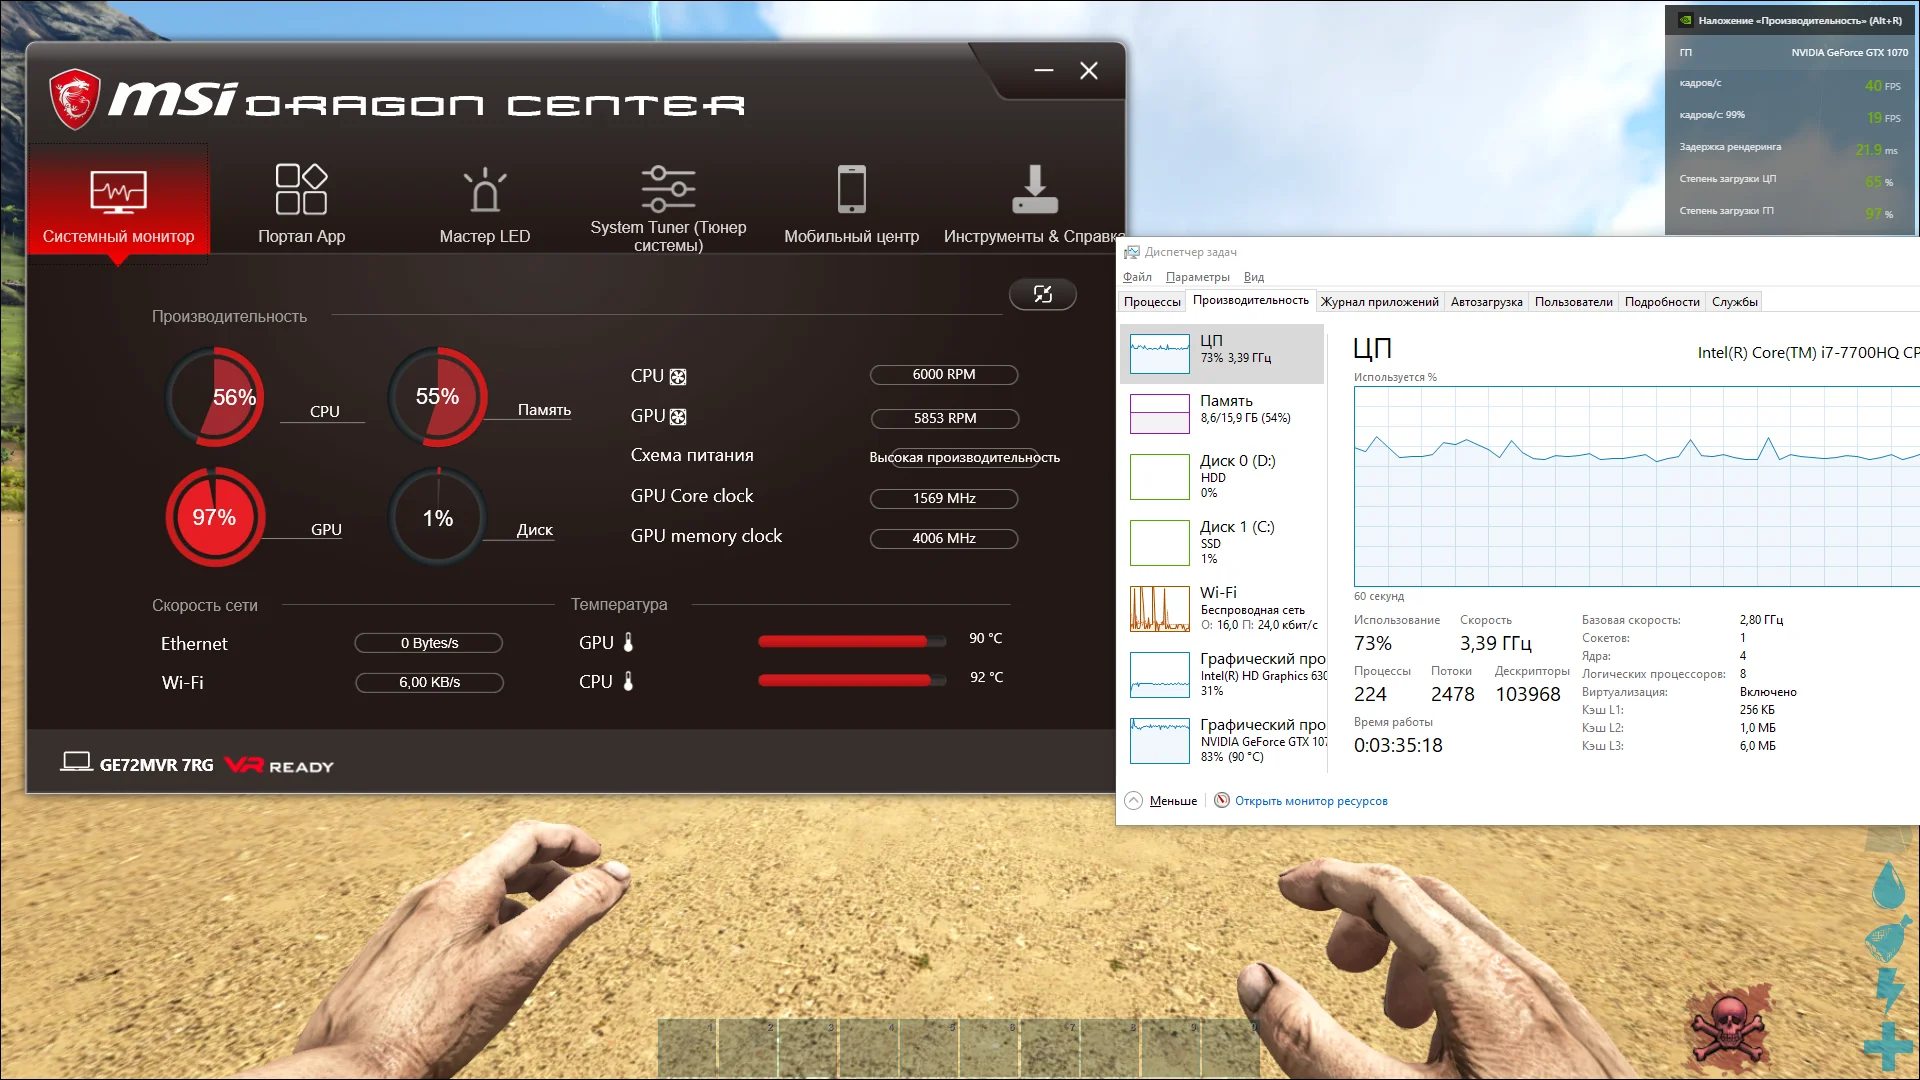Click the MSI dragon shield logo
The image size is (1920, 1080).
[75, 99]
